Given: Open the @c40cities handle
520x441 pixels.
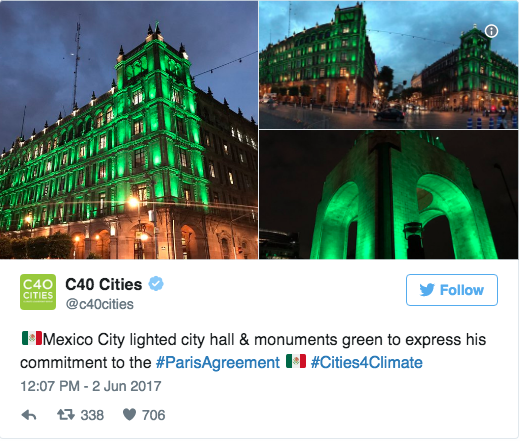Looking at the screenshot, I should point(100,304).
